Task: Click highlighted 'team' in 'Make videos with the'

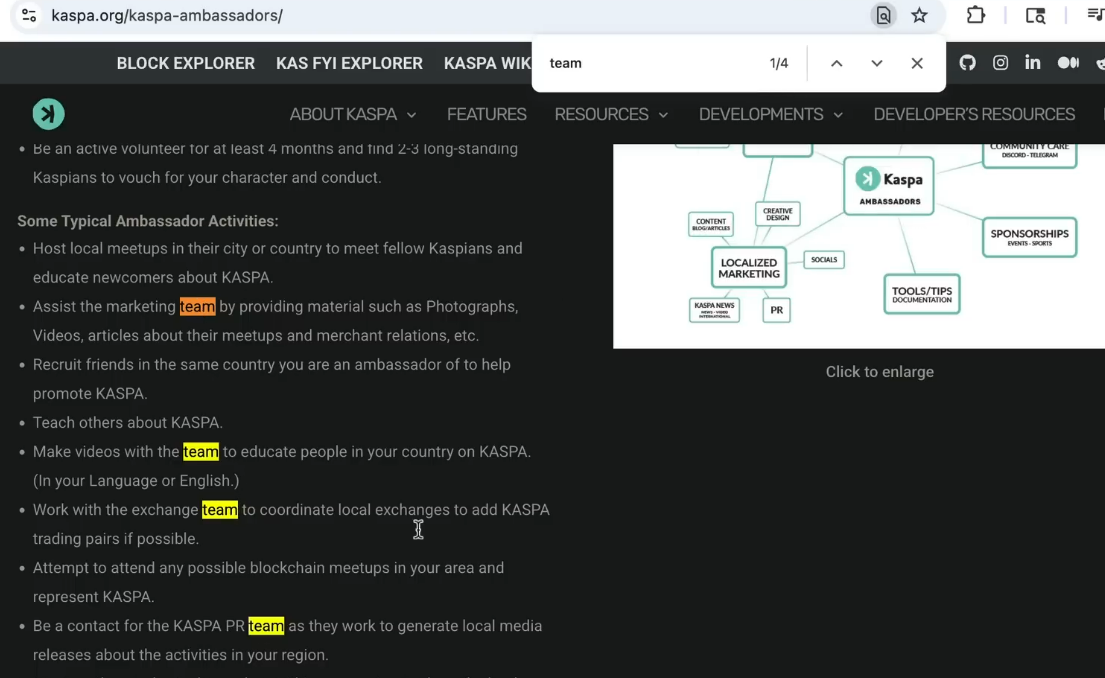Action: pos(201,452)
